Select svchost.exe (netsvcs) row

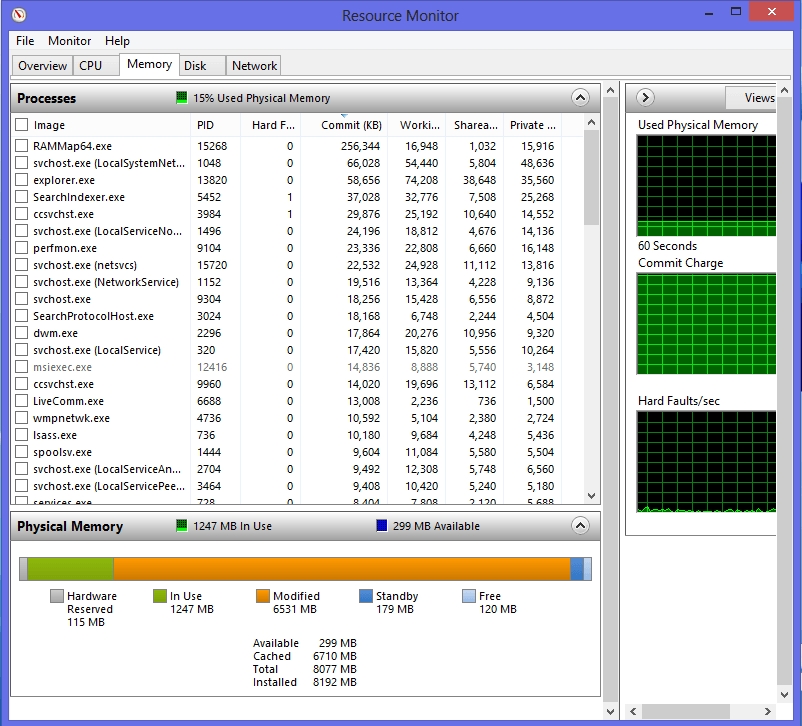(x=298, y=265)
